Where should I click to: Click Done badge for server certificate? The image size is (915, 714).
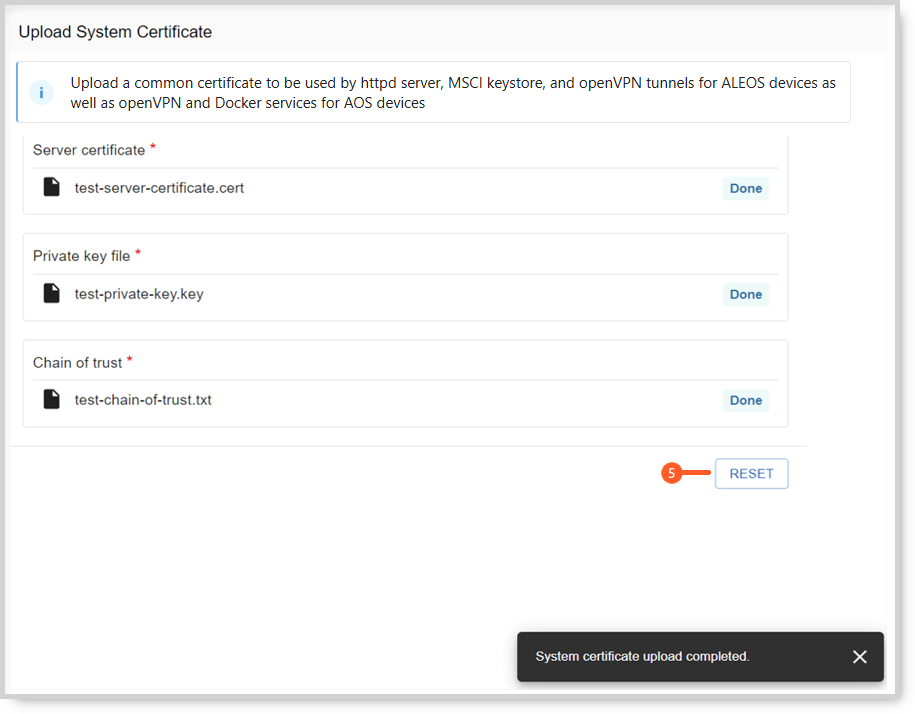pyautogui.click(x=745, y=189)
